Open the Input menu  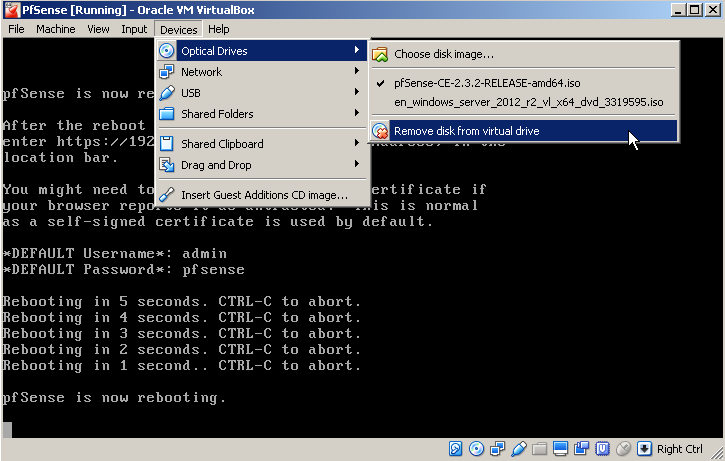click(134, 29)
